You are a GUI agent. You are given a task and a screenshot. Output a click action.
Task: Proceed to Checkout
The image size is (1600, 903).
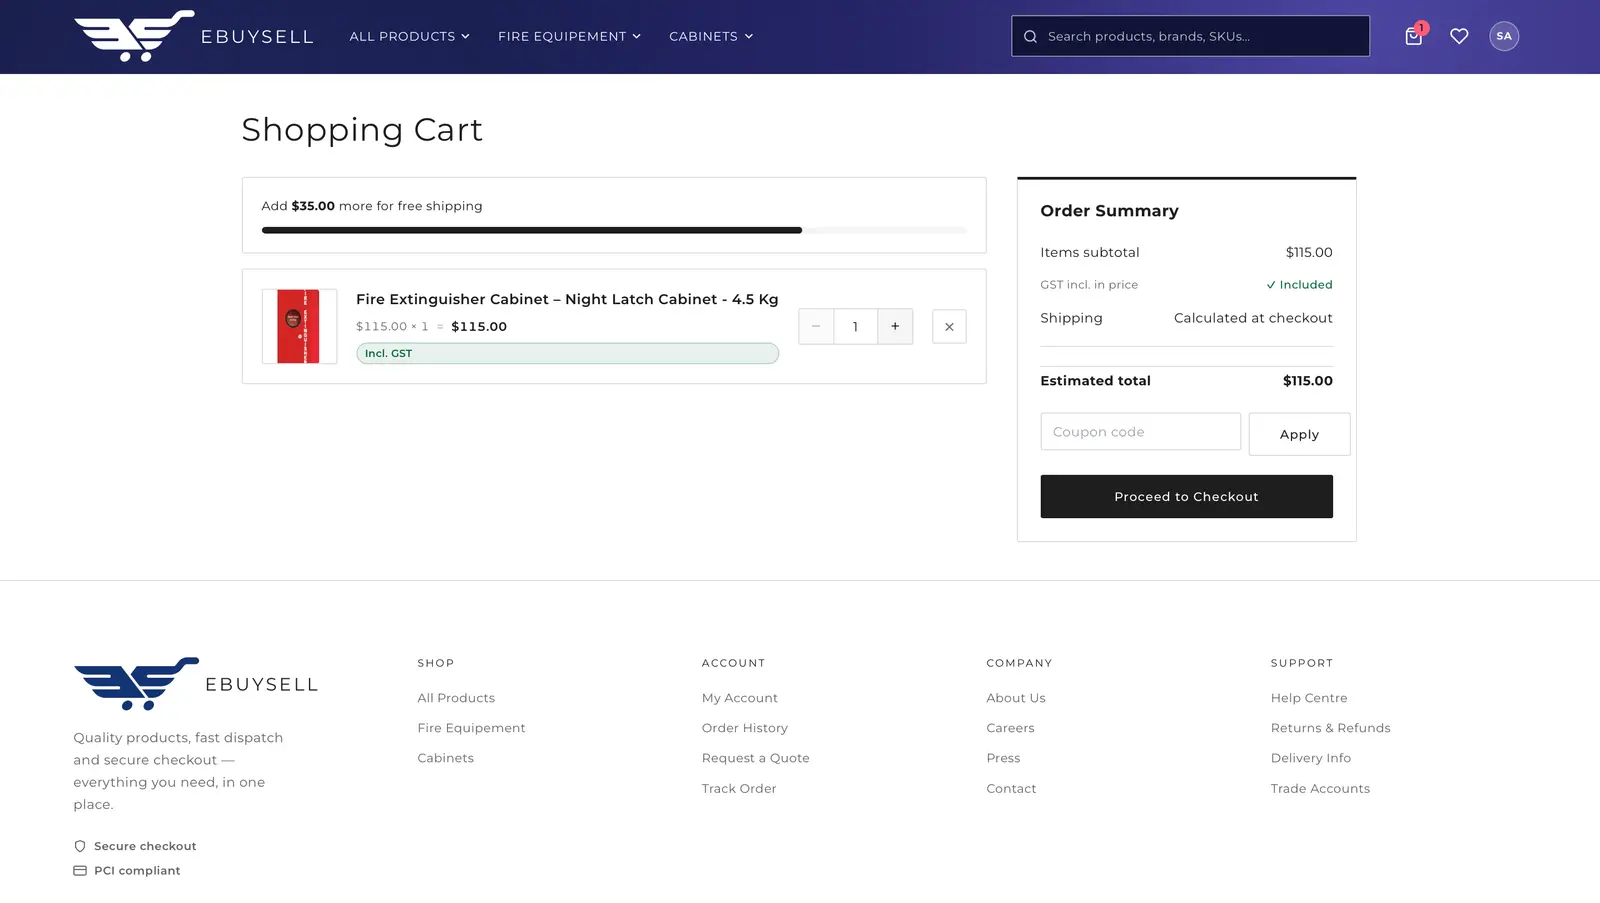click(x=1186, y=497)
